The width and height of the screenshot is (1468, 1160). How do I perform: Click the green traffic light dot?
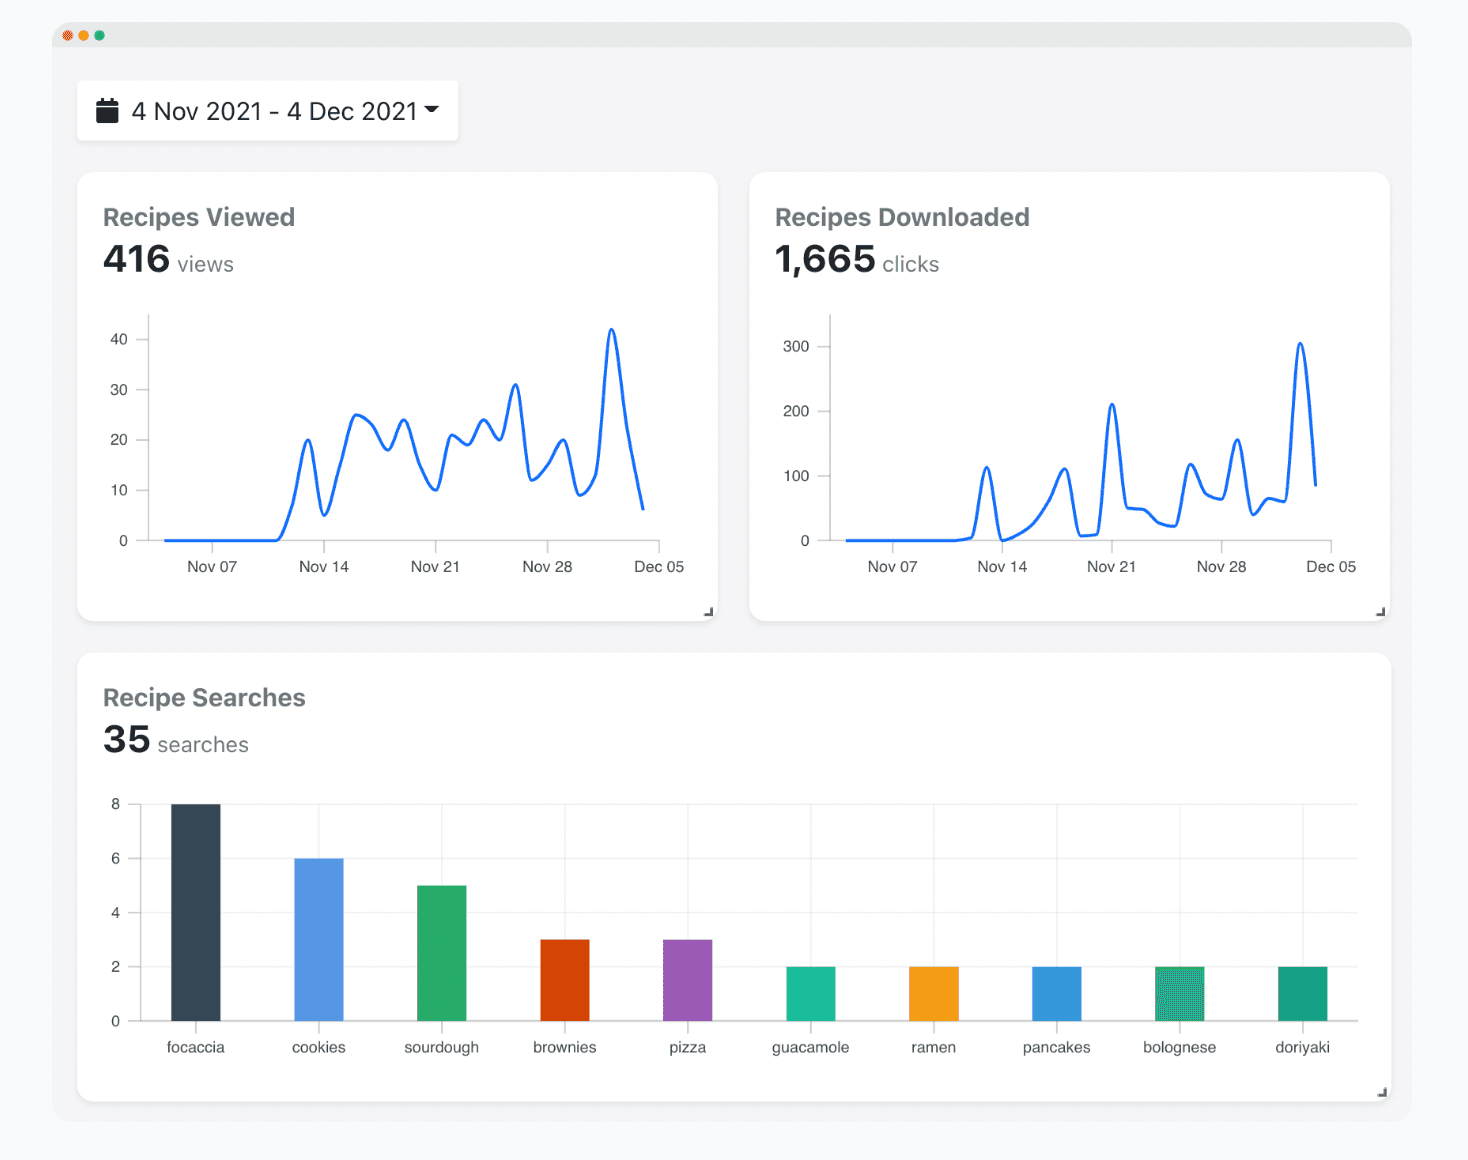point(99,34)
